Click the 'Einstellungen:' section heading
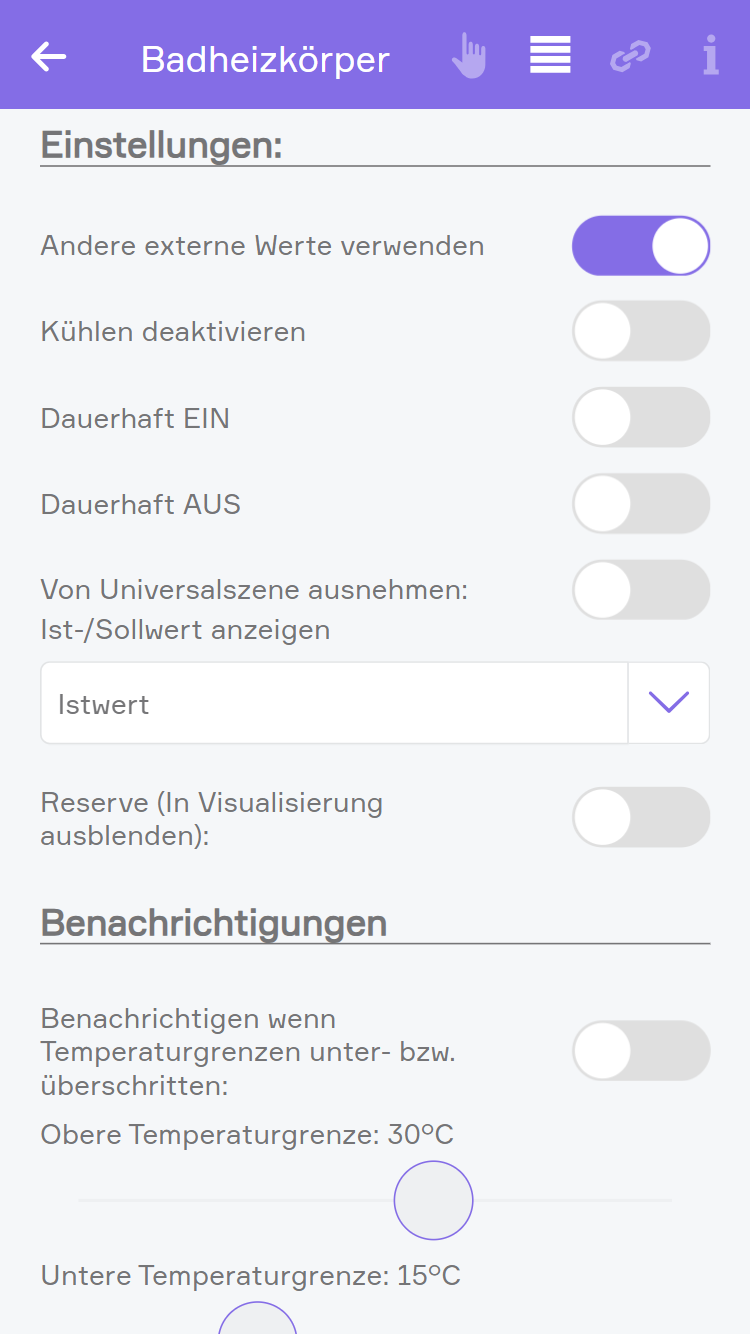 pyautogui.click(x=161, y=145)
